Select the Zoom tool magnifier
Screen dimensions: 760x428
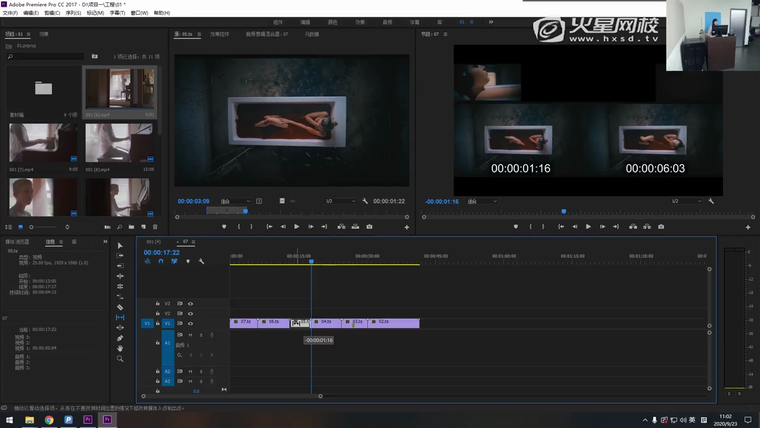tap(120, 360)
